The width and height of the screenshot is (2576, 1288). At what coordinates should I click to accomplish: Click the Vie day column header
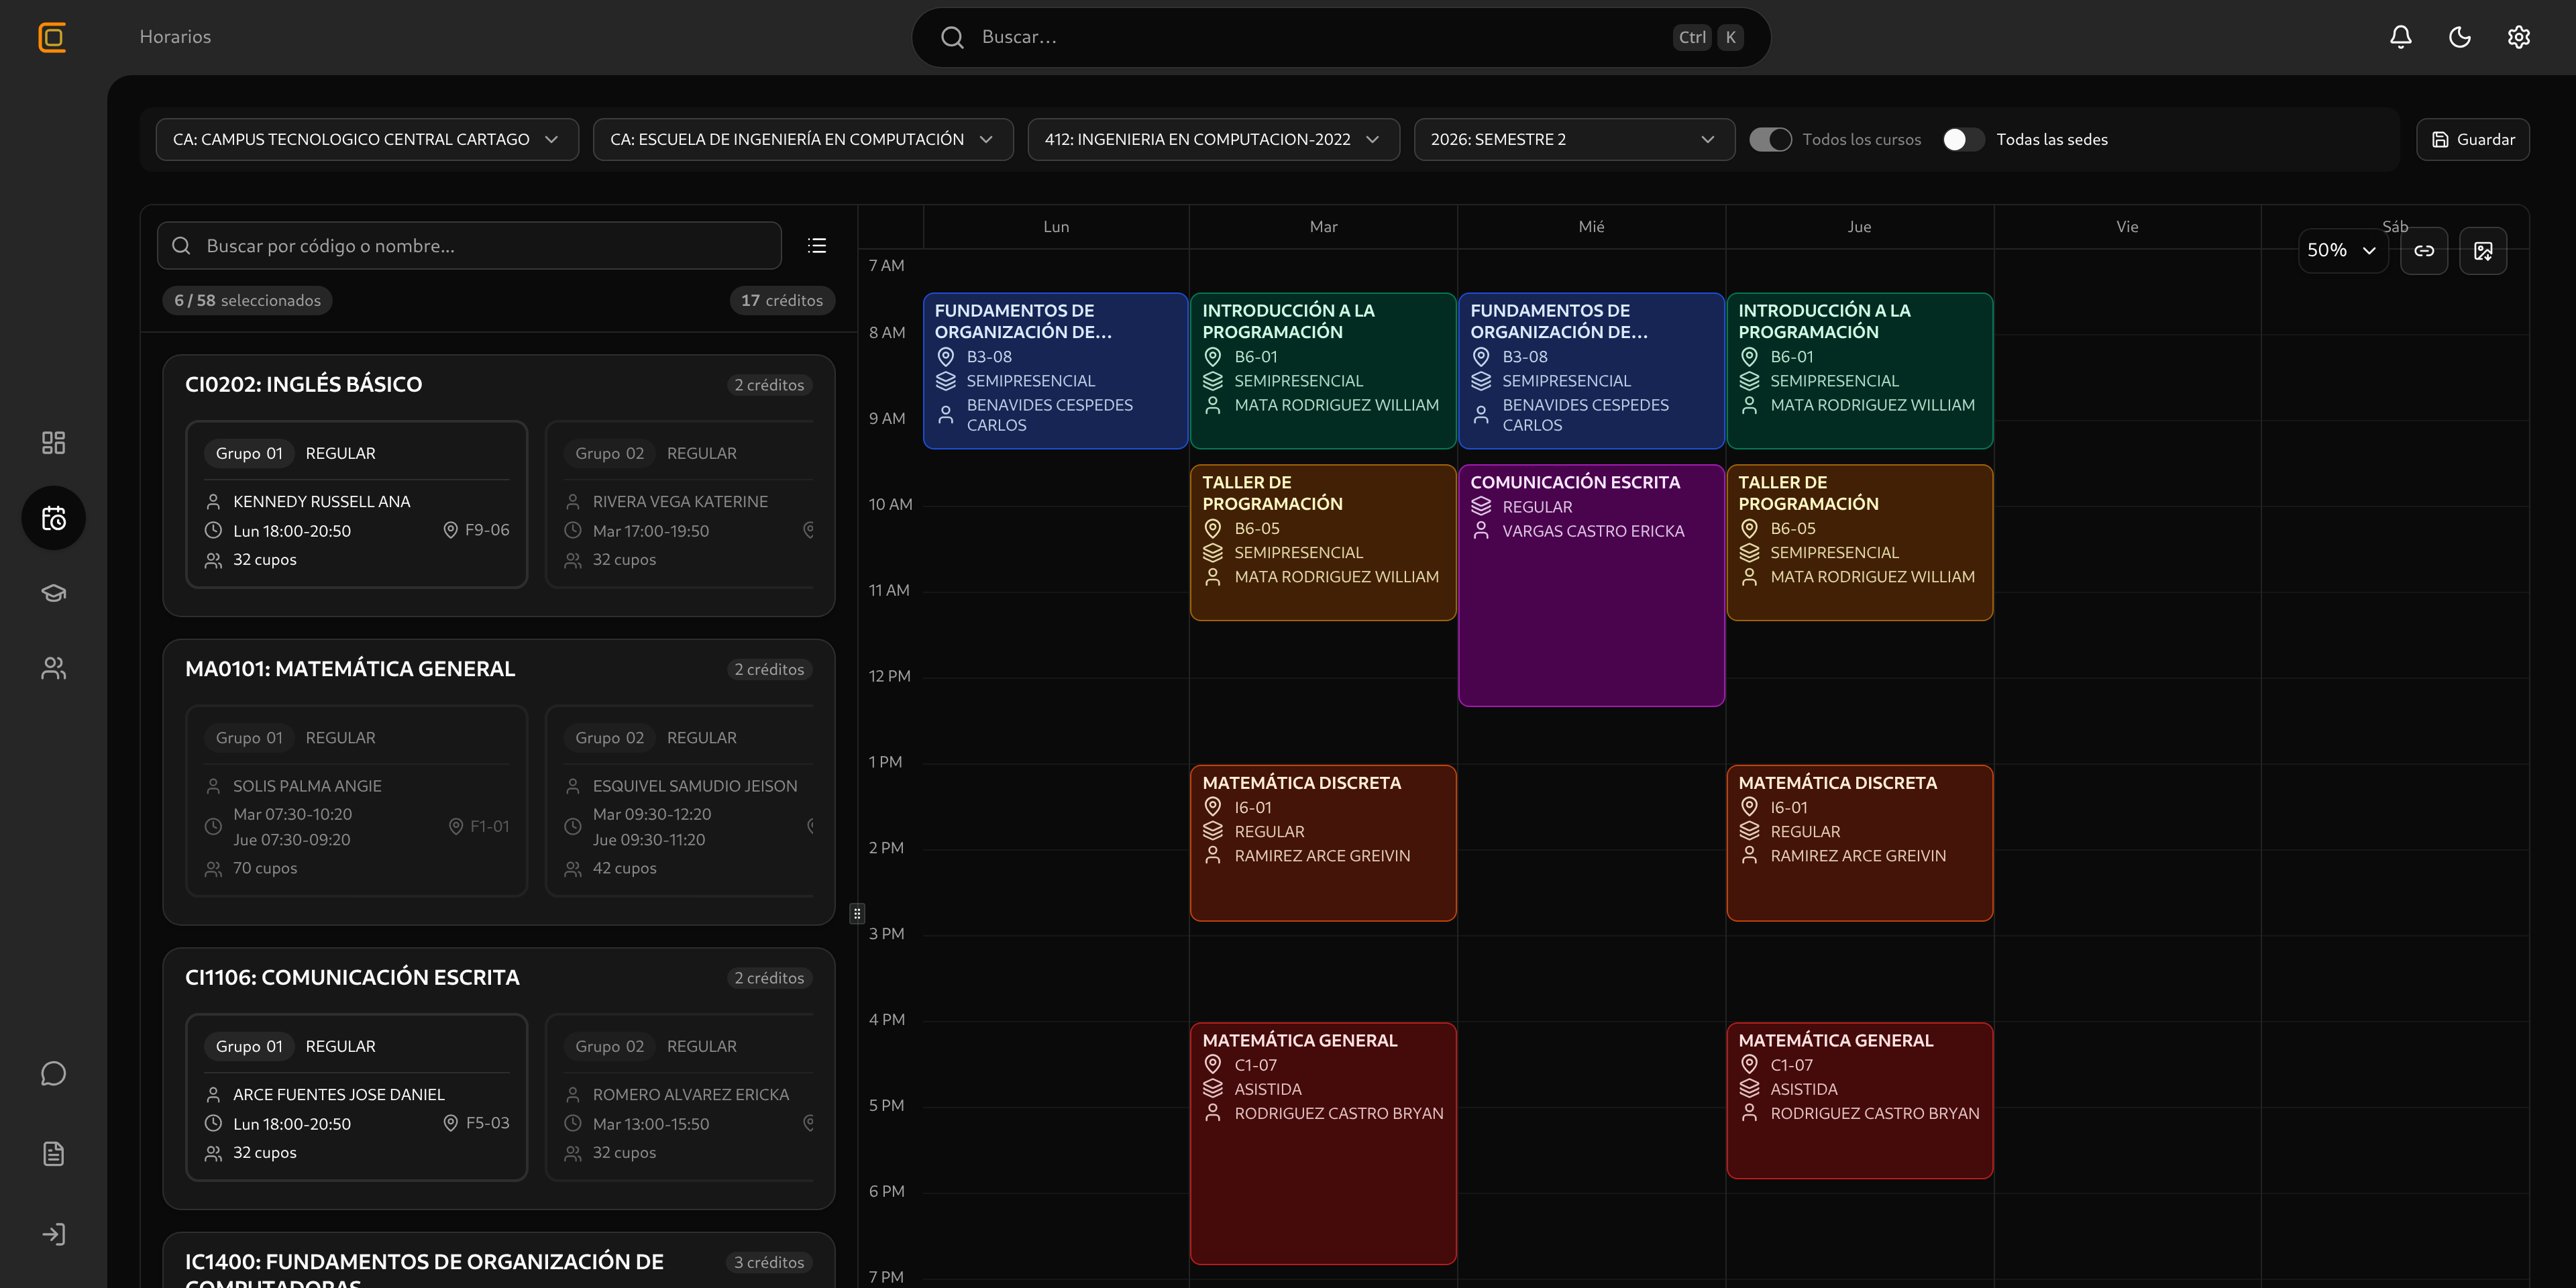coord(2127,227)
